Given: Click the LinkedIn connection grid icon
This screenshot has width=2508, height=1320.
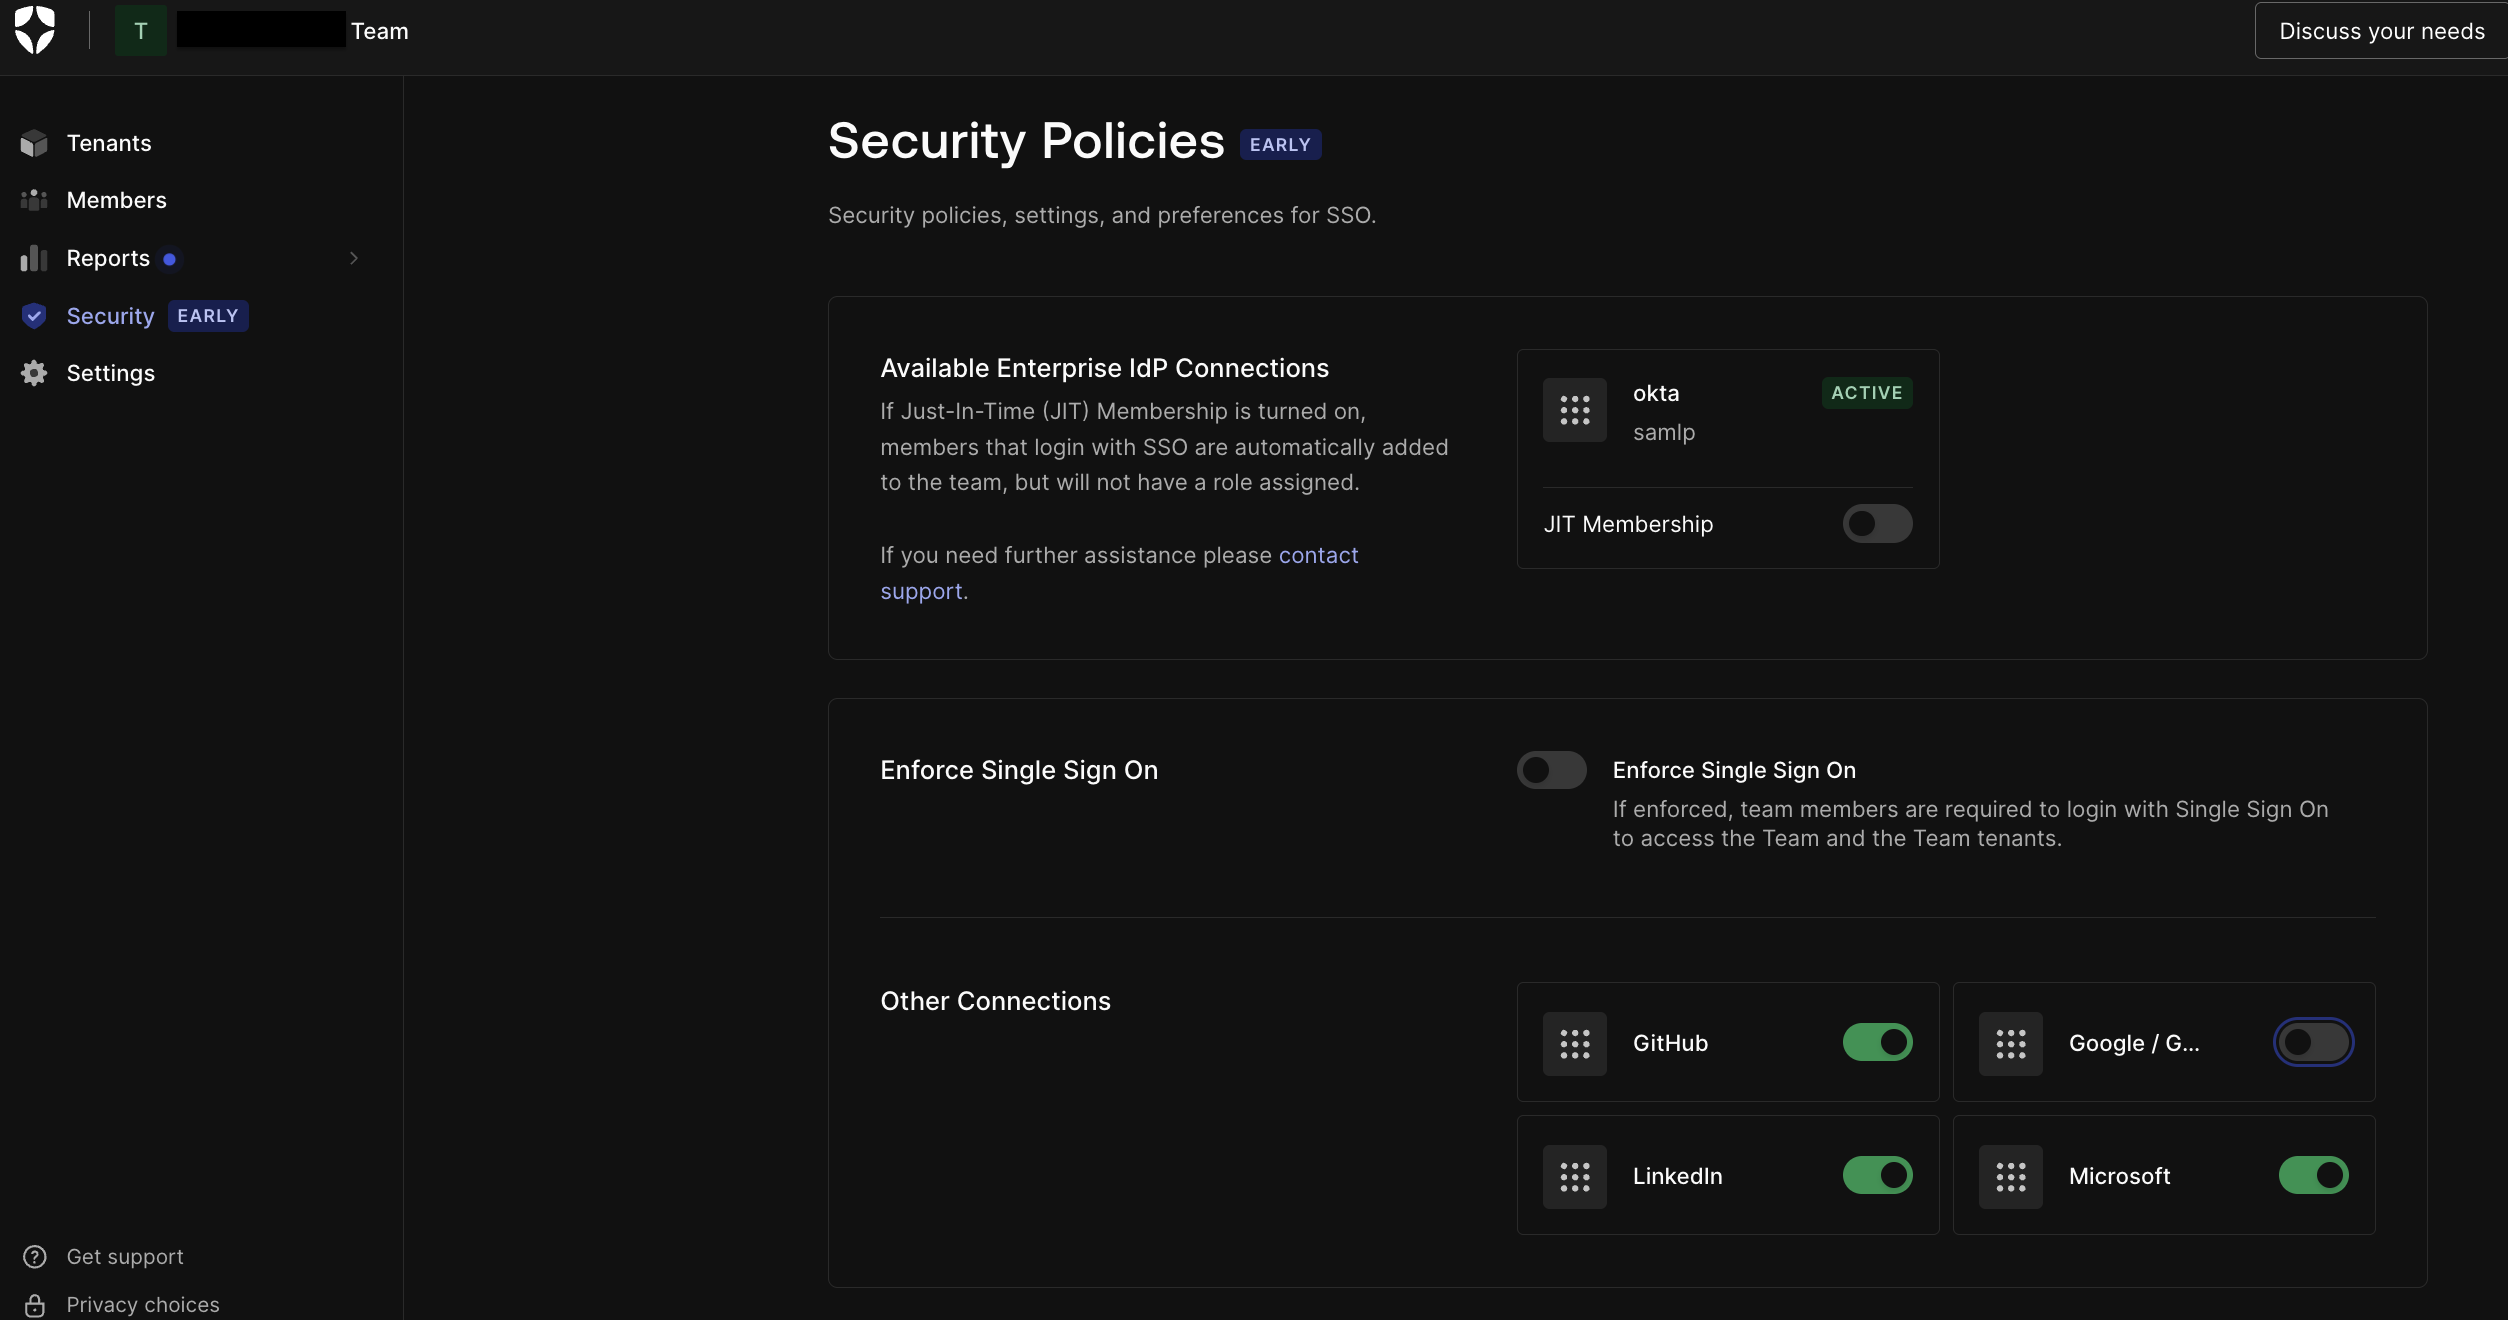Looking at the screenshot, I should (x=1575, y=1177).
